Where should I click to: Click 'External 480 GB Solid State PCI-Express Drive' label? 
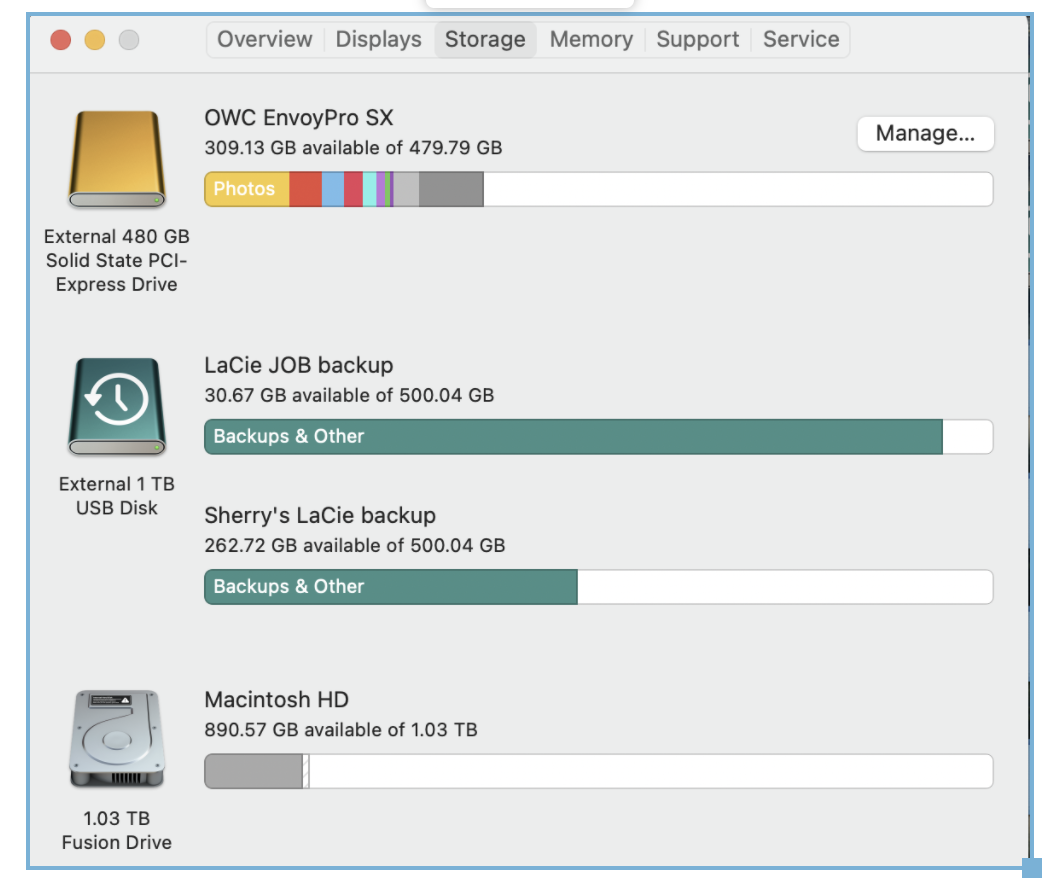click(117, 260)
